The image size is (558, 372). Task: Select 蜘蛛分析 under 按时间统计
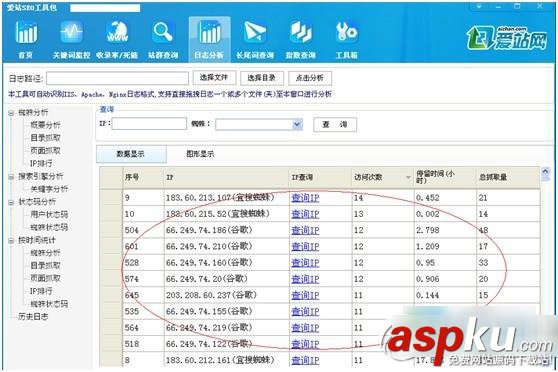(x=45, y=253)
